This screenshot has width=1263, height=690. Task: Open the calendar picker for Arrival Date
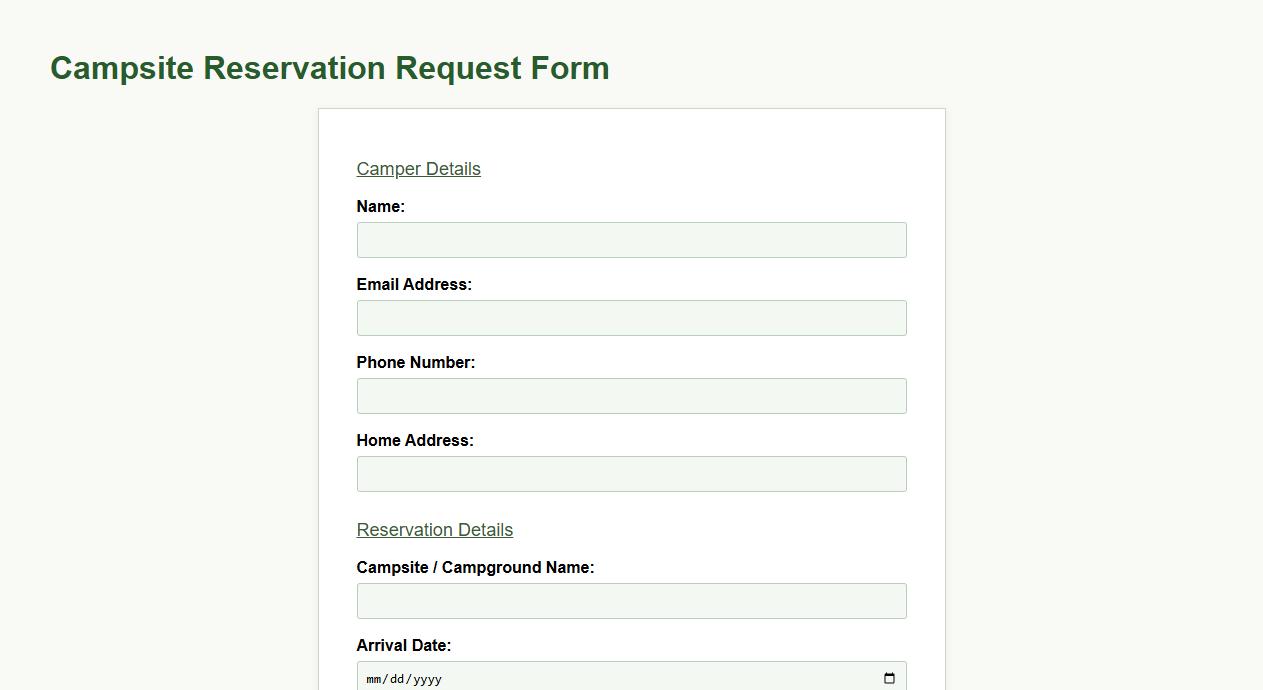tap(888, 678)
